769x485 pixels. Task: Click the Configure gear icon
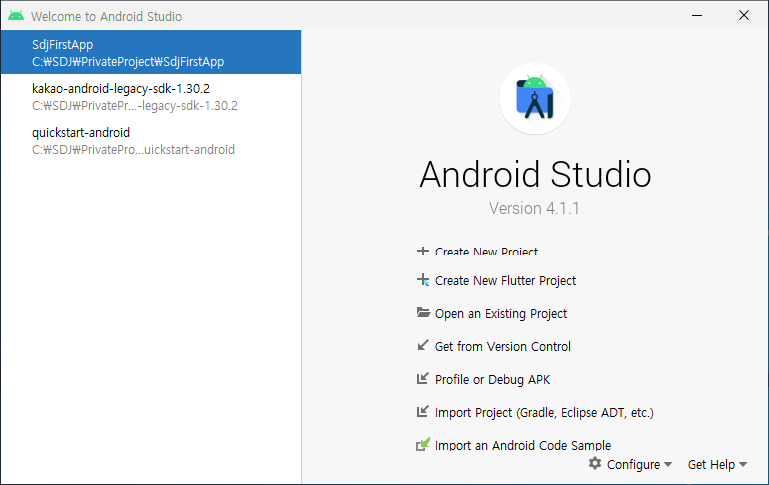click(x=595, y=463)
